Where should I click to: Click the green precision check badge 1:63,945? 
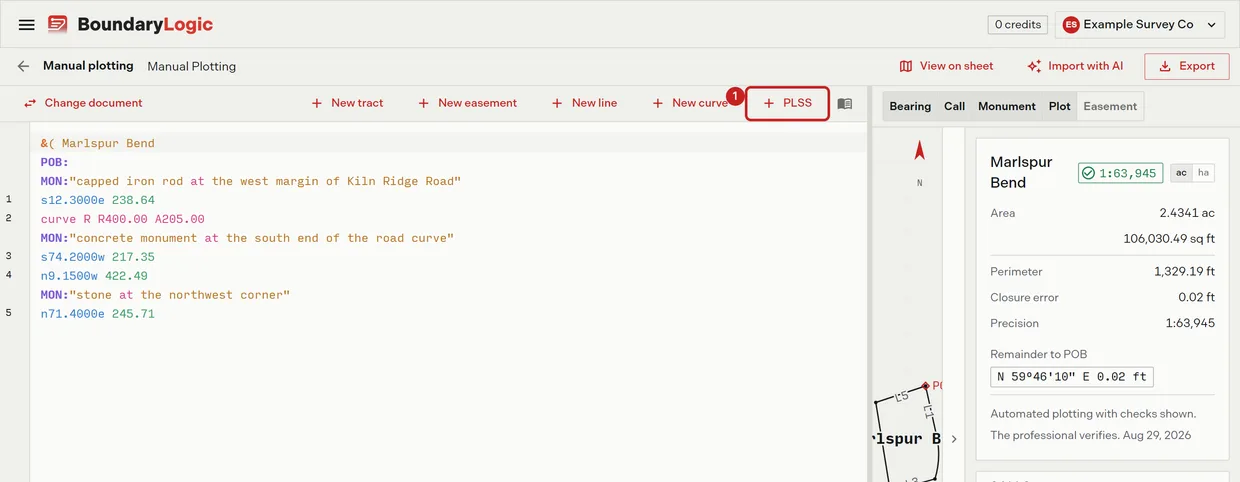(1120, 173)
